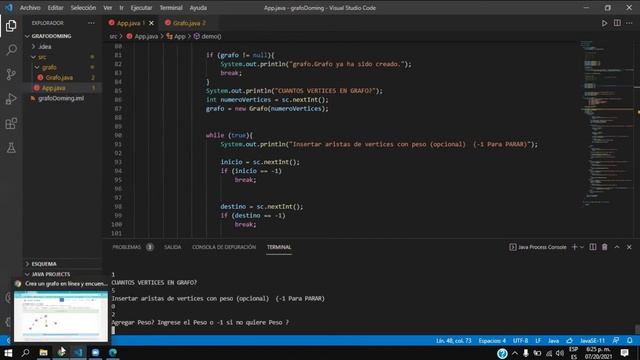Open editor More Actions menu
Screen dimensions: 640x360
[x=629, y=23]
